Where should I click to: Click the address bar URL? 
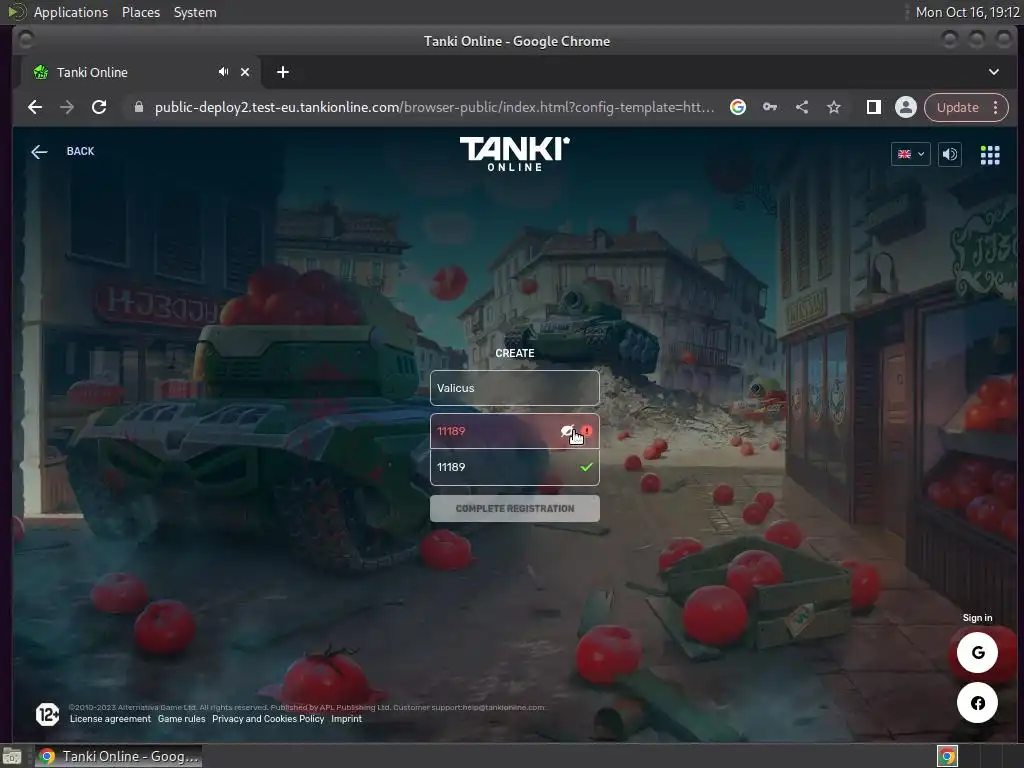(434, 107)
